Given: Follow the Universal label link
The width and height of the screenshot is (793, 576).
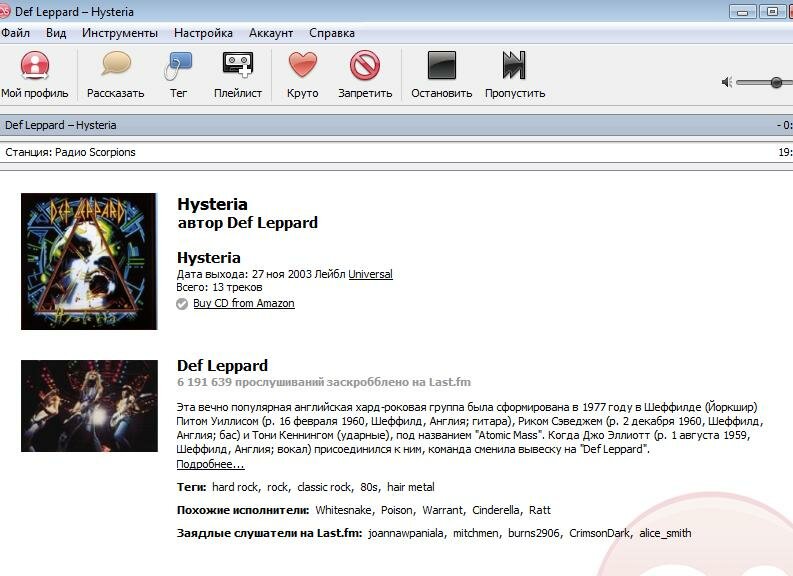Looking at the screenshot, I should click(370, 274).
